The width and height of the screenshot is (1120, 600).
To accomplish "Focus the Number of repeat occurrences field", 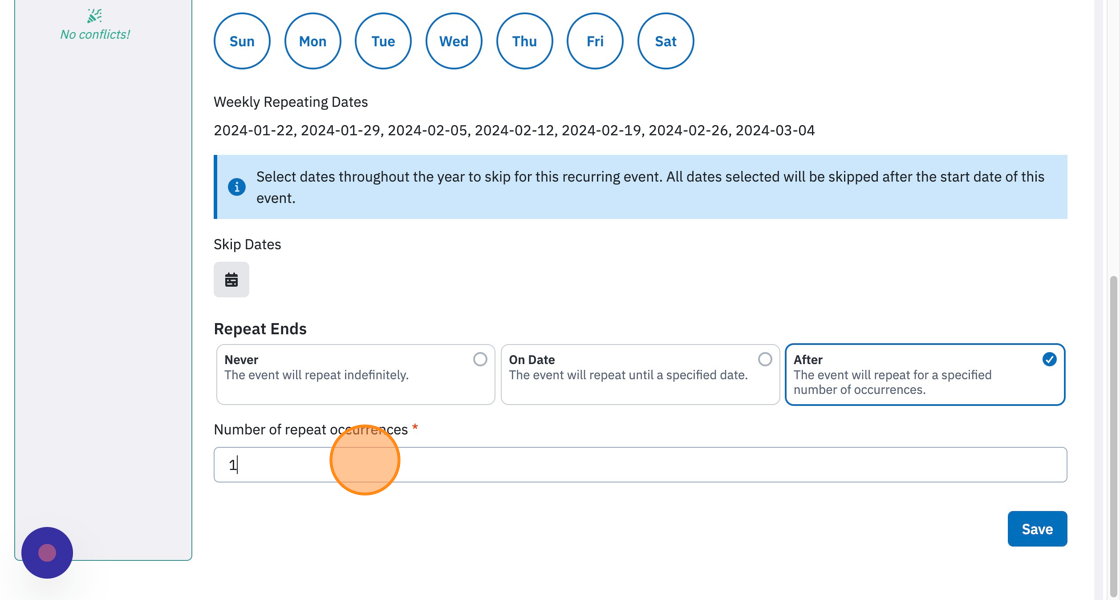I will [x=640, y=465].
